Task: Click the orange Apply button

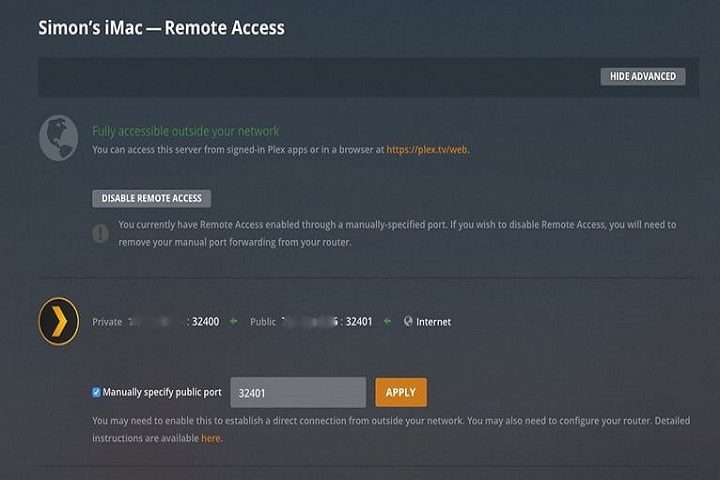Action: 400,393
